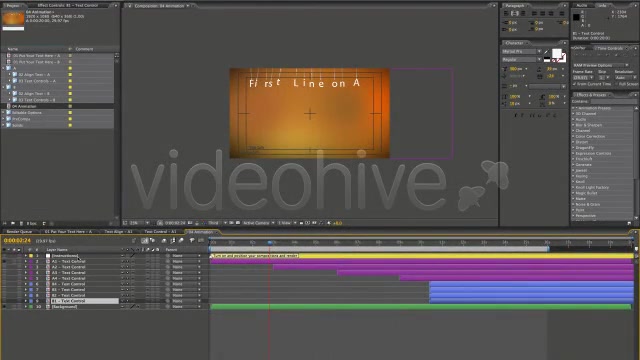
Task: Expand the 3D Channel effects category
Action: pyautogui.click(x=573, y=114)
